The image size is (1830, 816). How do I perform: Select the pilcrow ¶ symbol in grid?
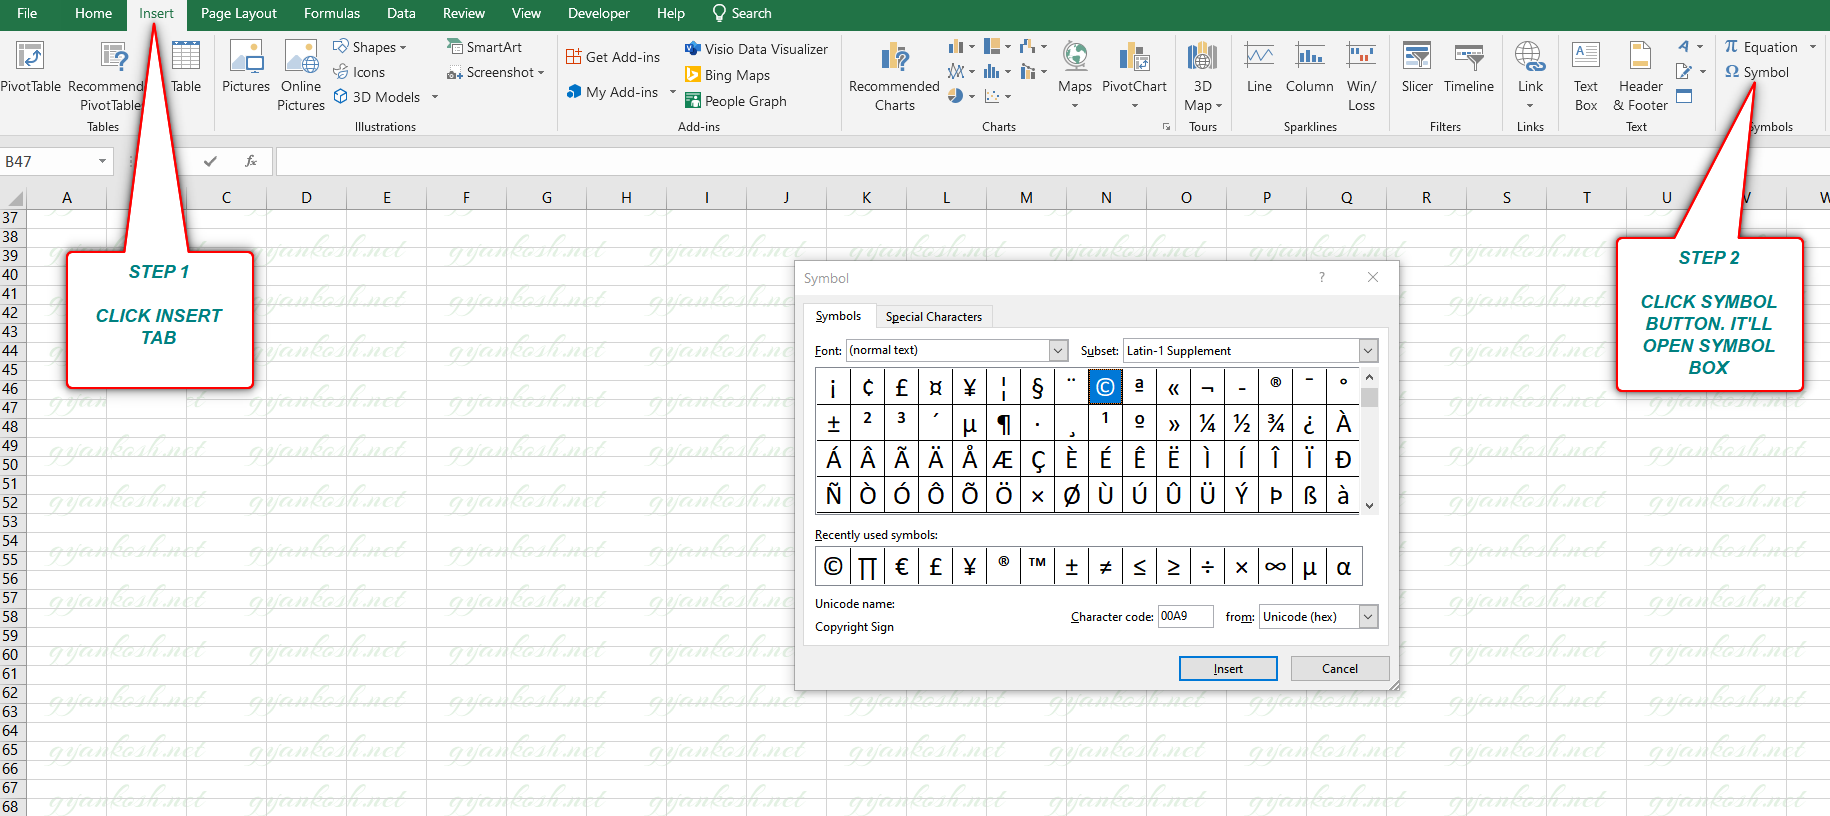pyautogui.click(x=1003, y=423)
